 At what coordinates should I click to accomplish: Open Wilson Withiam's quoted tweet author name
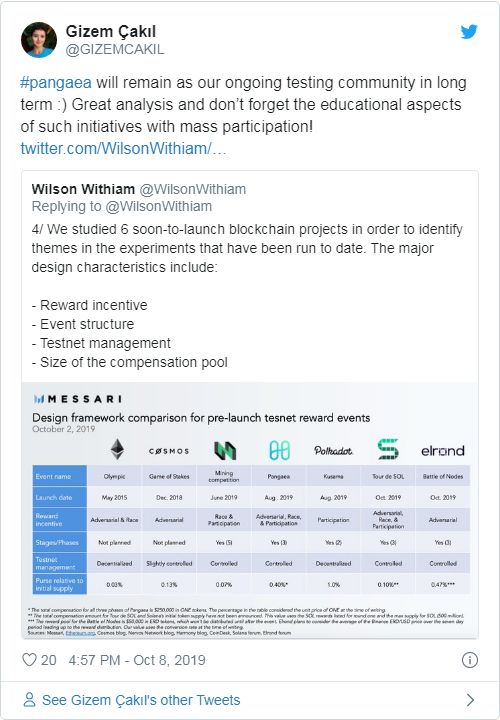pyautogui.click(x=83, y=189)
